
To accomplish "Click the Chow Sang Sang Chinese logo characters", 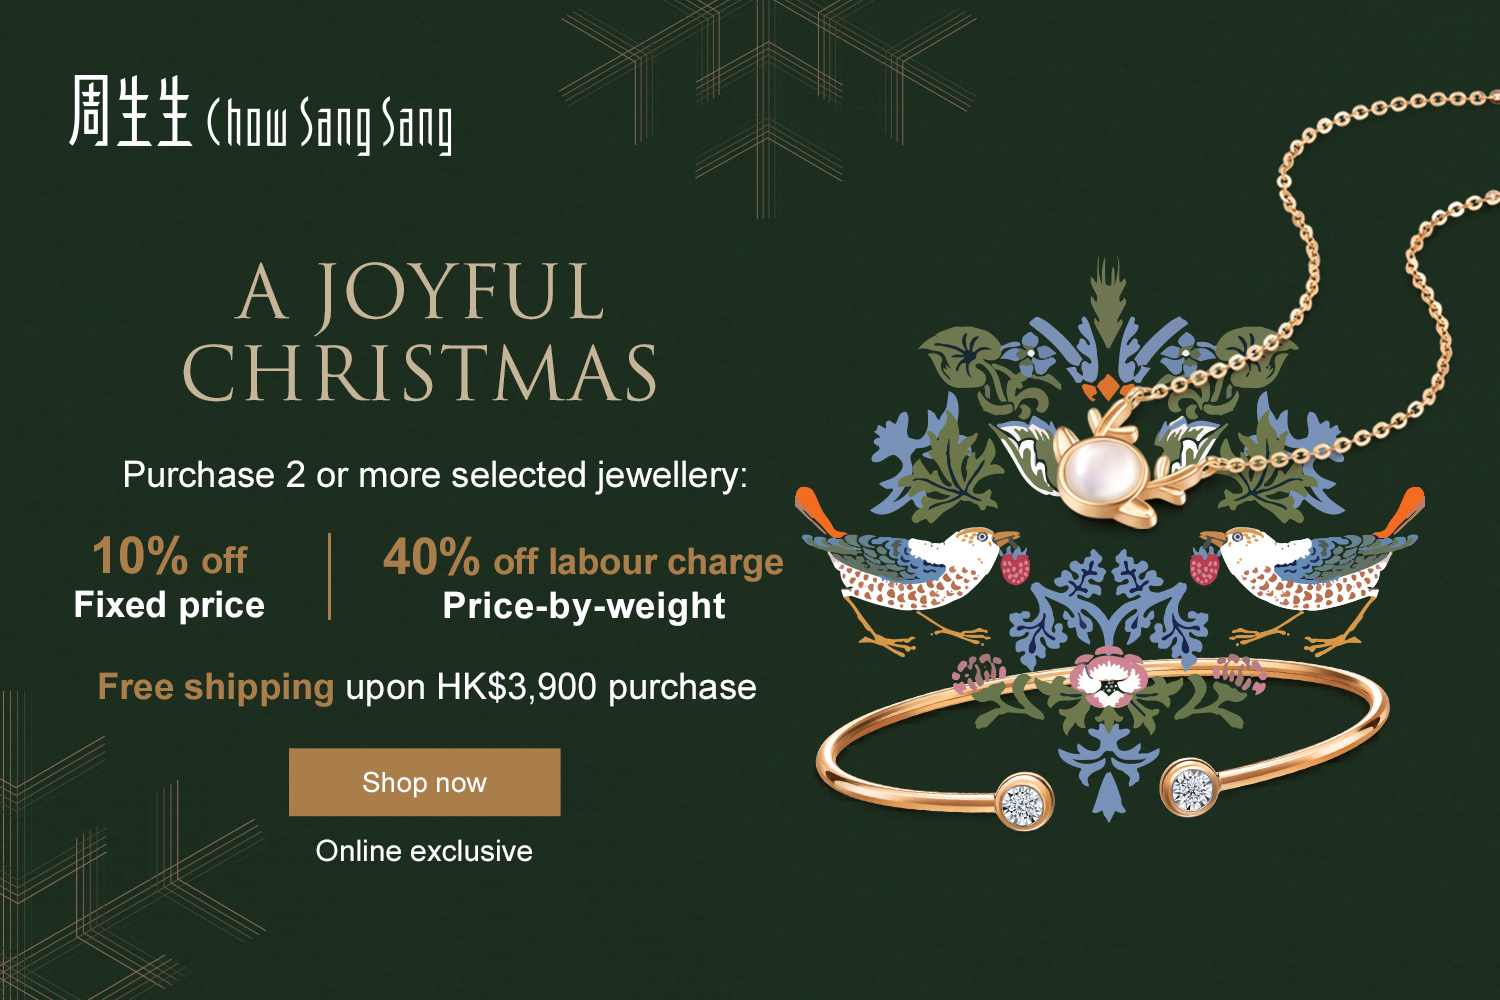I will 130,112.
